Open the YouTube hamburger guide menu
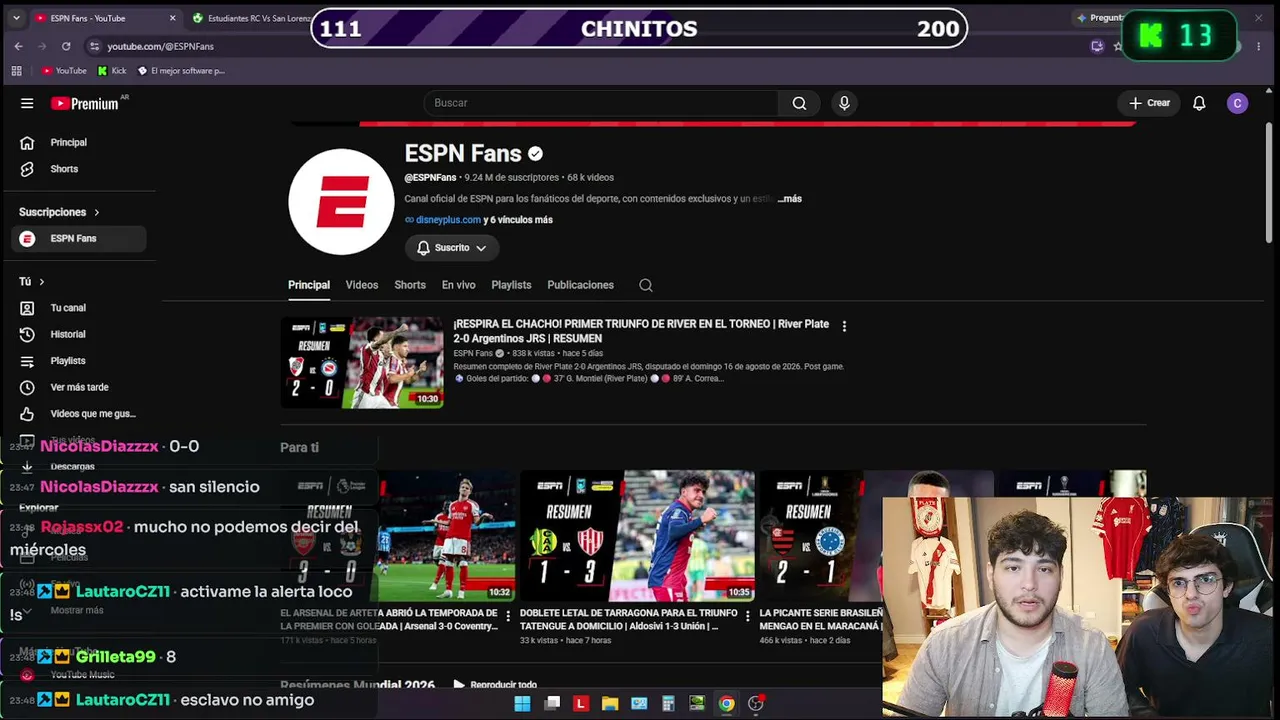The image size is (1280, 720). coord(27,103)
